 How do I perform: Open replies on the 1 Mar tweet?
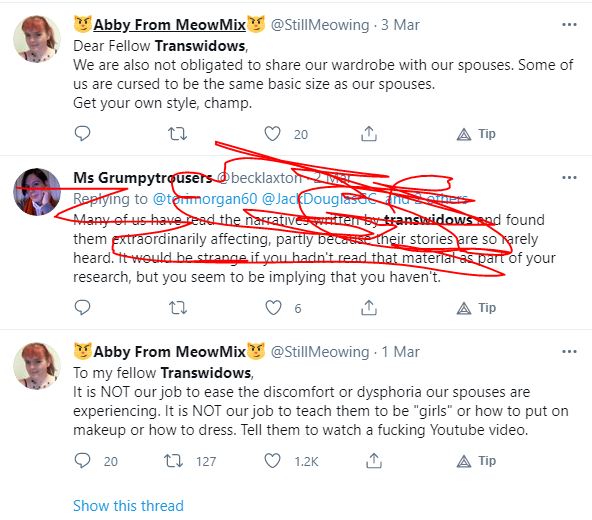pyautogui.click(x=82, y=461)
